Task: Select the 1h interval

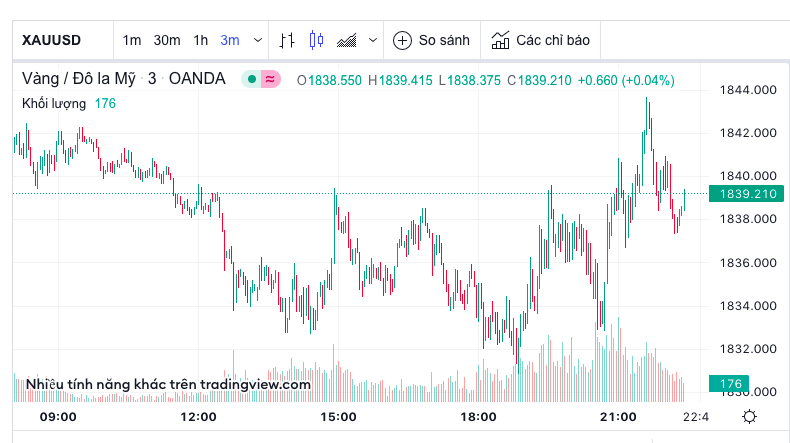Action: tap(201, 40)
